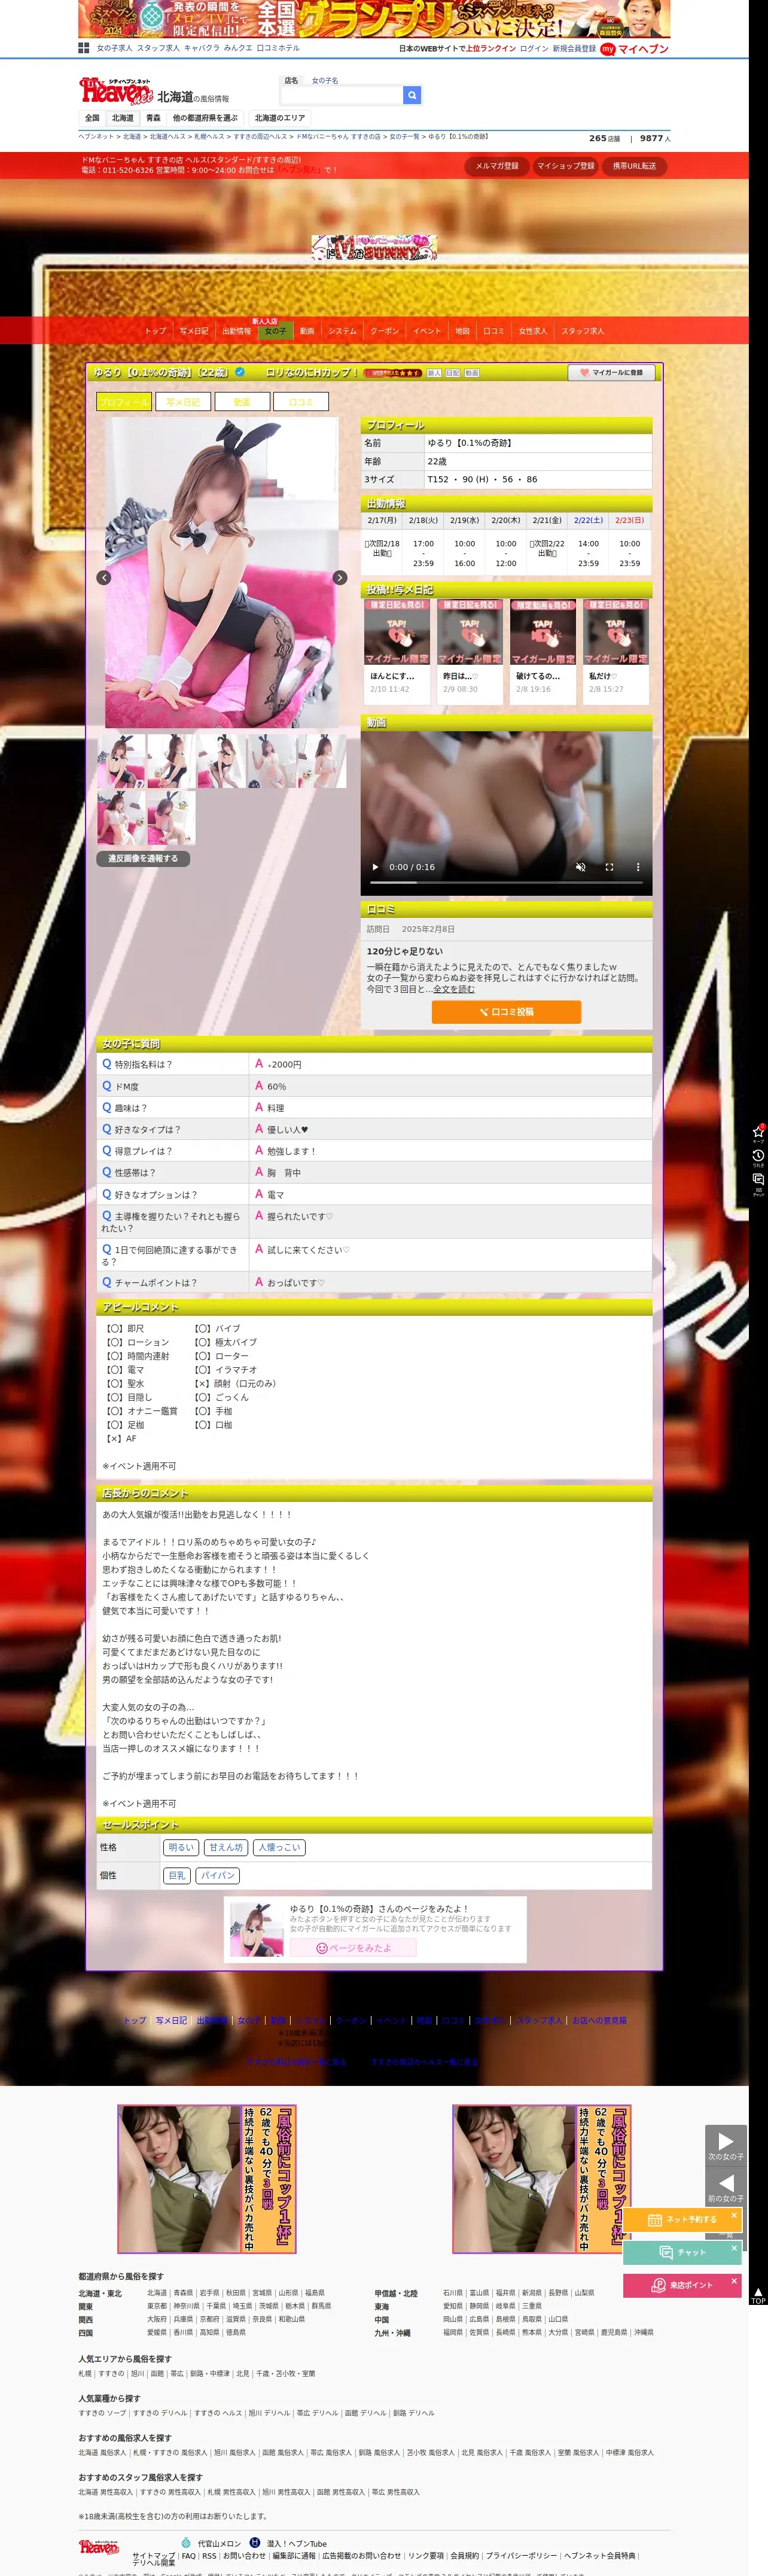Open 全文を読む review link

coord(454,989)
